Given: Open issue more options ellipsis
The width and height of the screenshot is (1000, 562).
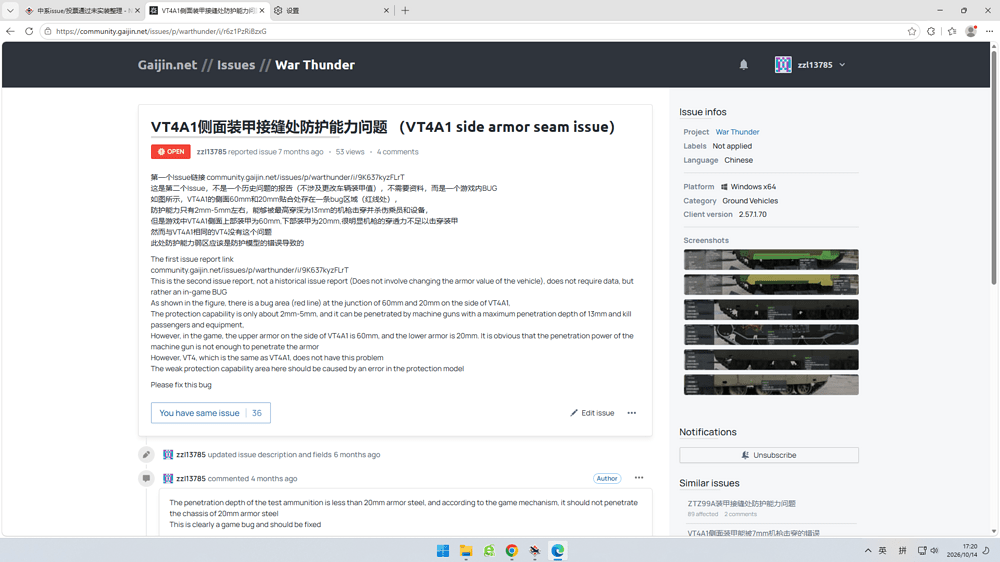Looking at the screenshot, I should coord(631,413).
